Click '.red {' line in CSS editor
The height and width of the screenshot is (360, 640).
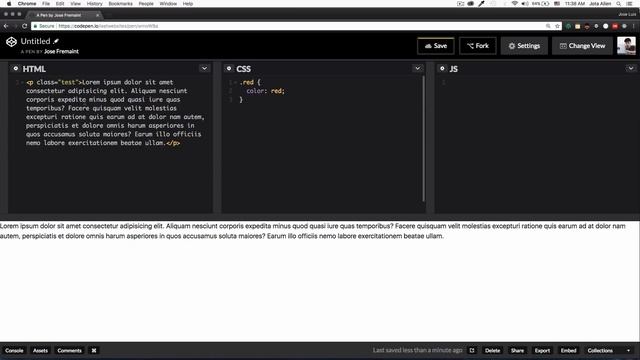250,82
